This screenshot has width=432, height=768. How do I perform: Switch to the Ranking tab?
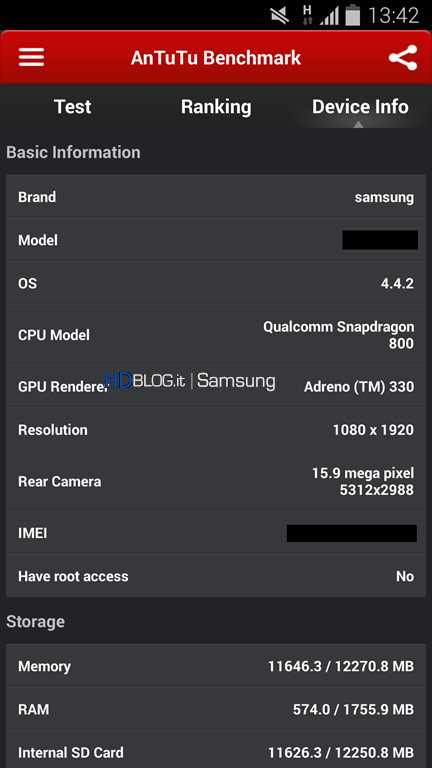pyautogui.click(x=216, y=107)
